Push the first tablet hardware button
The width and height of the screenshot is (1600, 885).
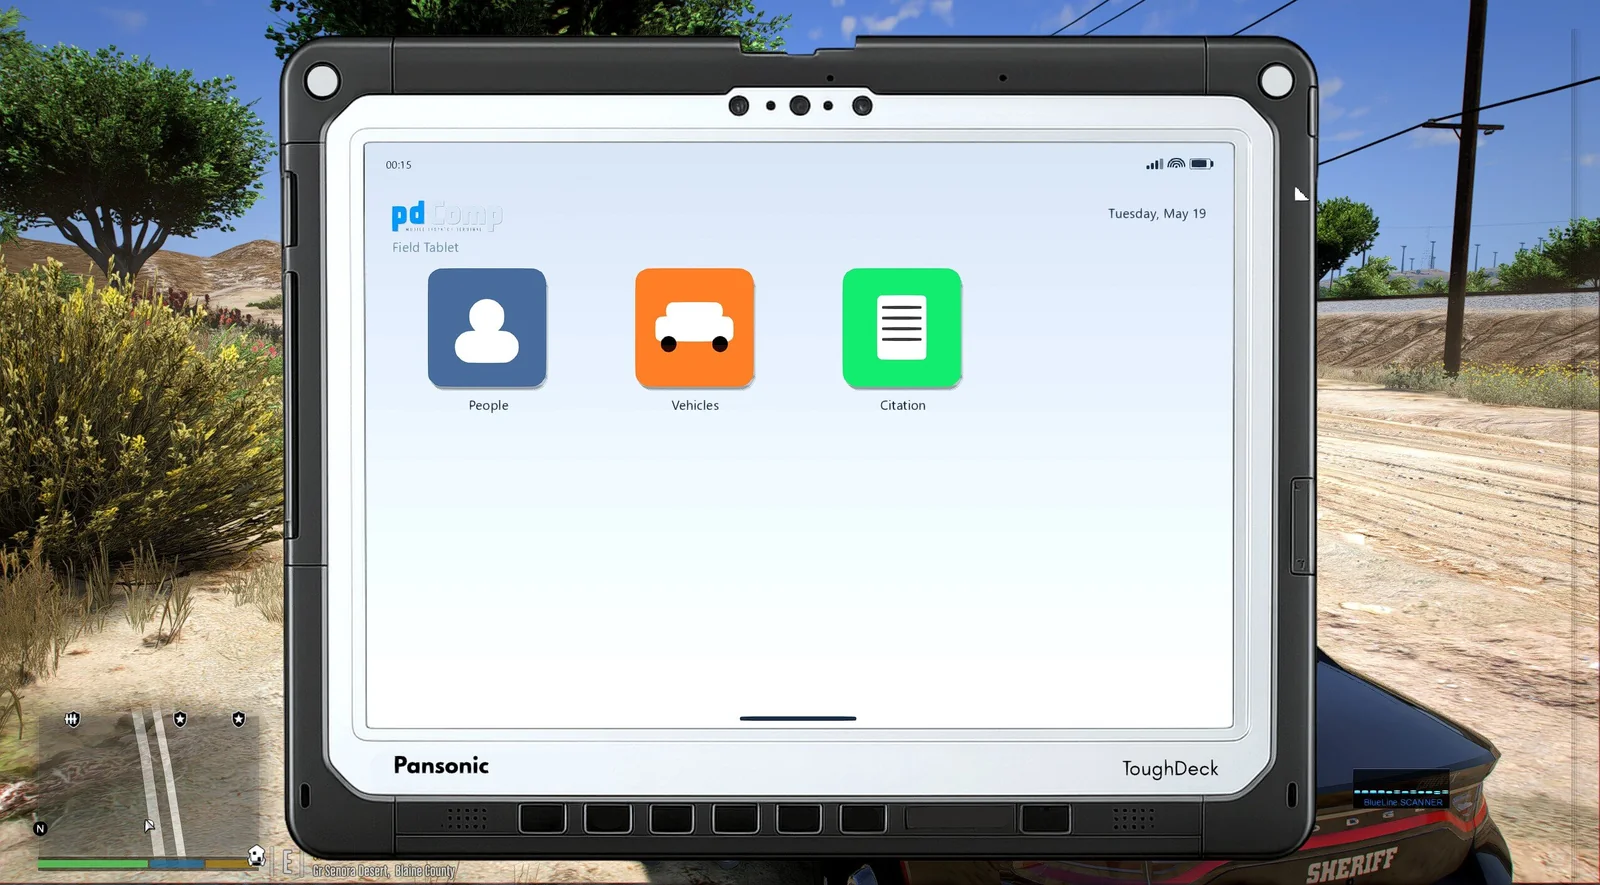coord(542,819)
